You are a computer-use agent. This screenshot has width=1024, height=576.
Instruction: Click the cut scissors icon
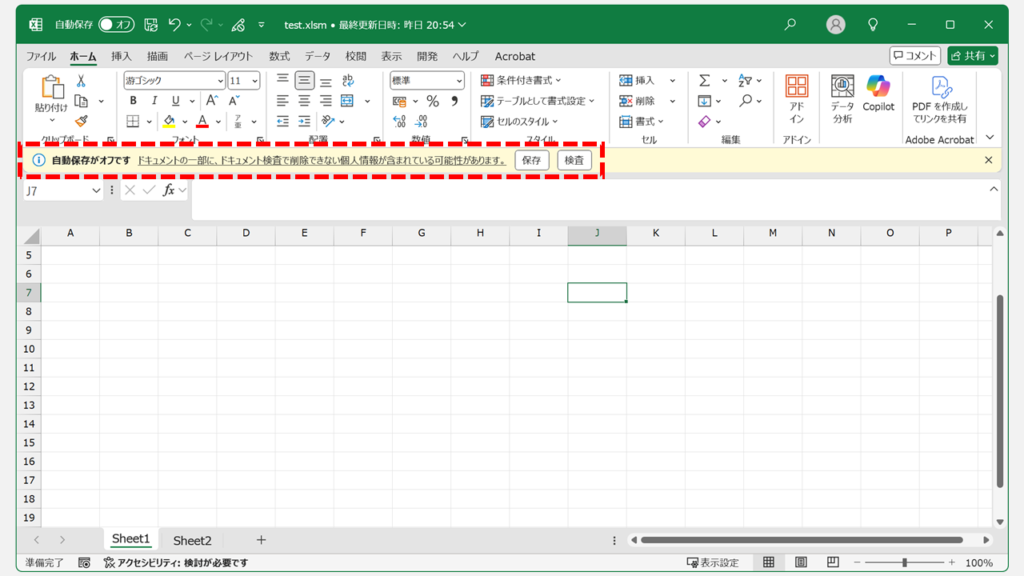[x=81, y=81]
